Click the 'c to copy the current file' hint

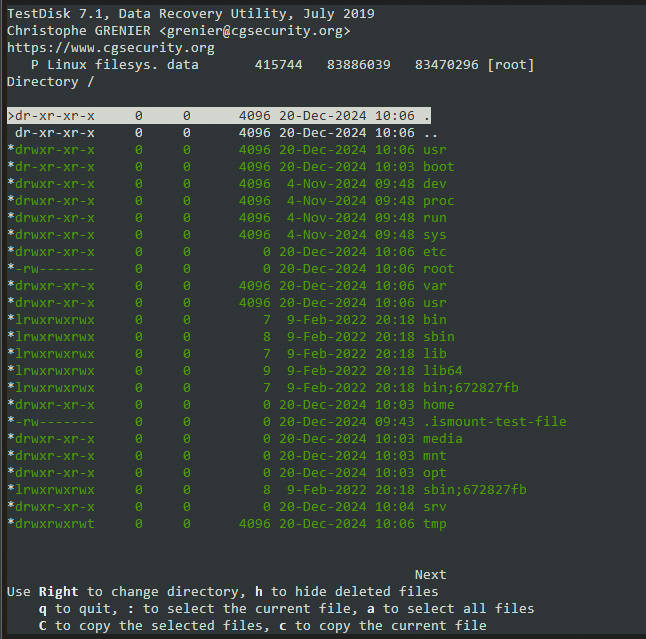[x=383, y=626]
